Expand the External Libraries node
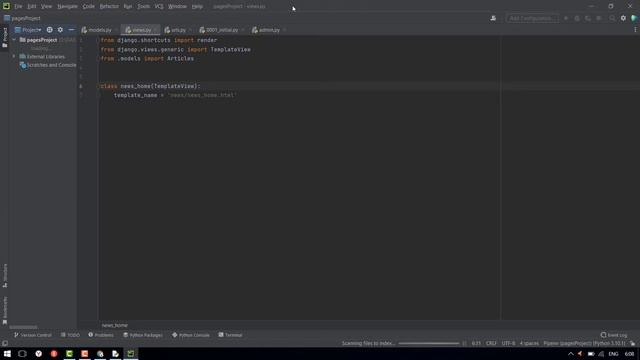 [x=14, y=56]
